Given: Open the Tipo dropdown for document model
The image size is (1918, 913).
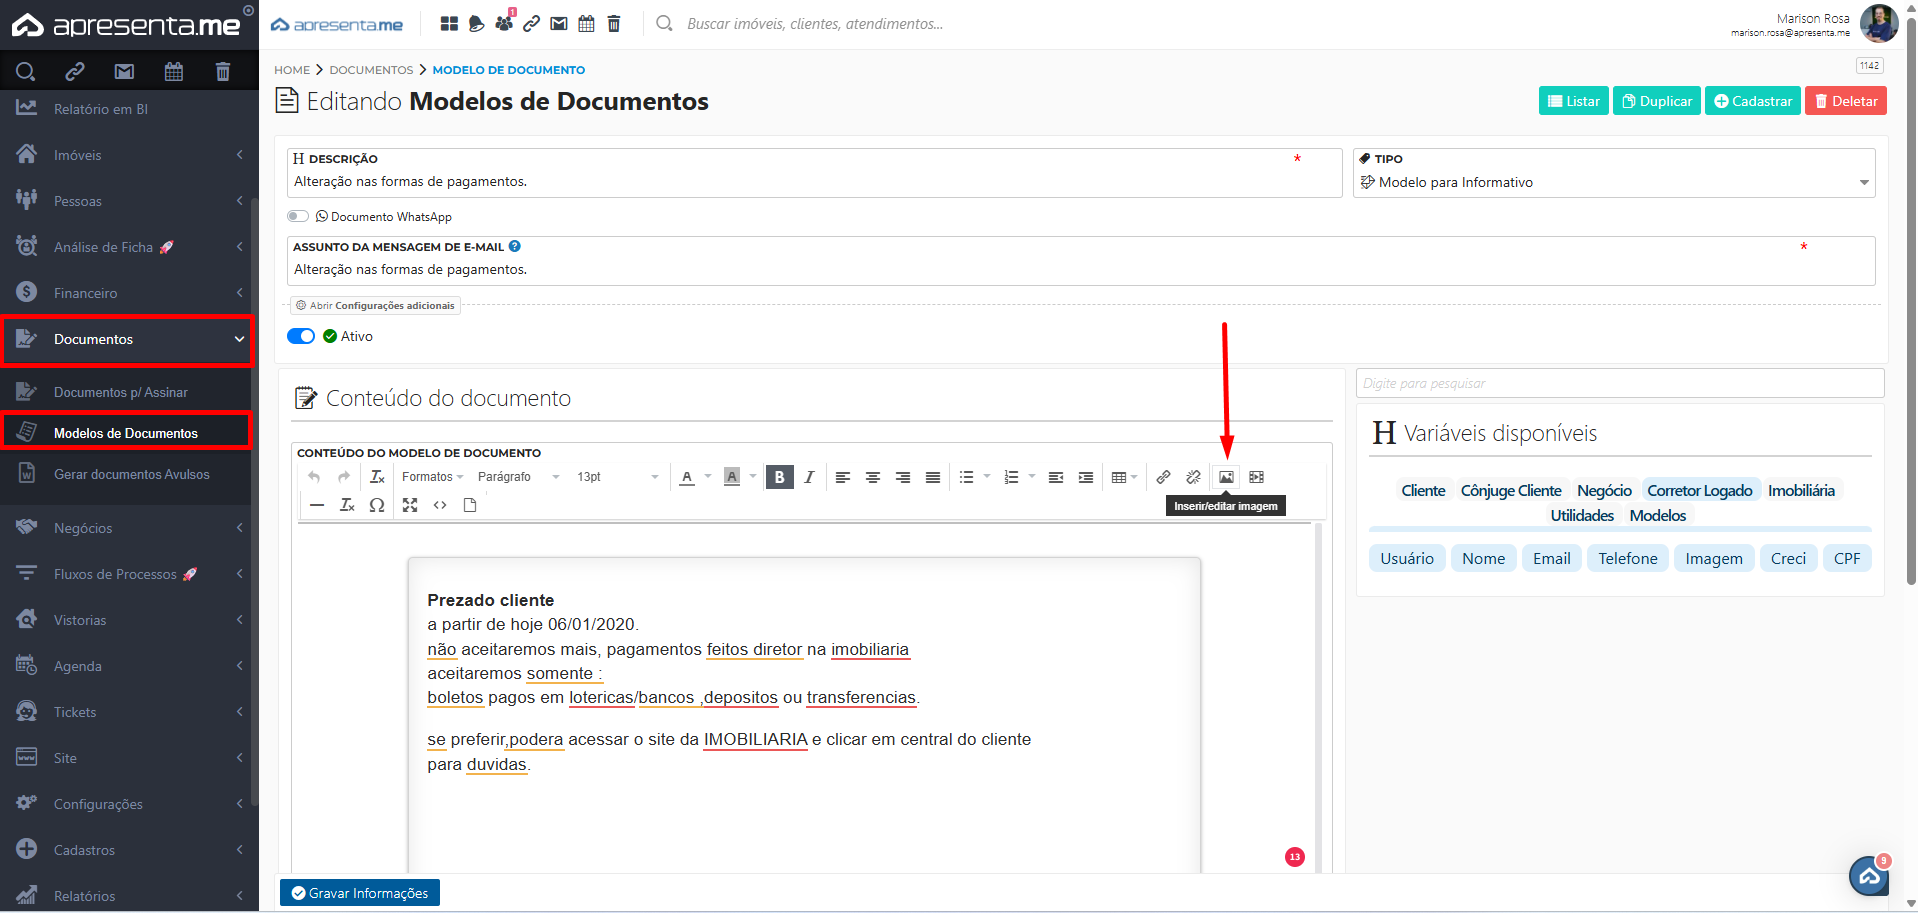Looking at the screenshot, I should [1613, 182].
